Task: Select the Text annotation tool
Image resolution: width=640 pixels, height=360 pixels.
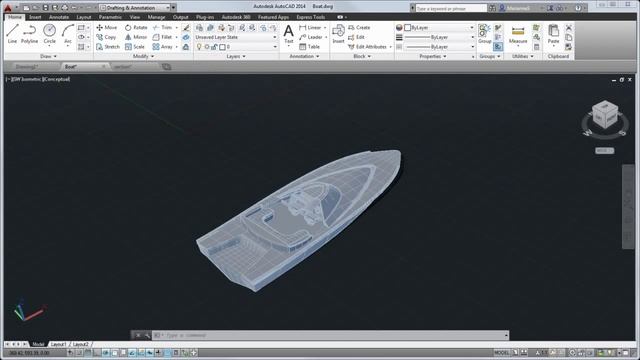Action: 289,34
